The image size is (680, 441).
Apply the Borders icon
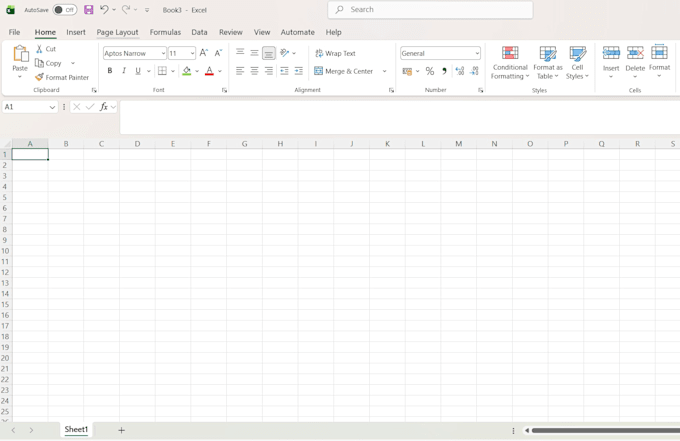pos(162,71)
